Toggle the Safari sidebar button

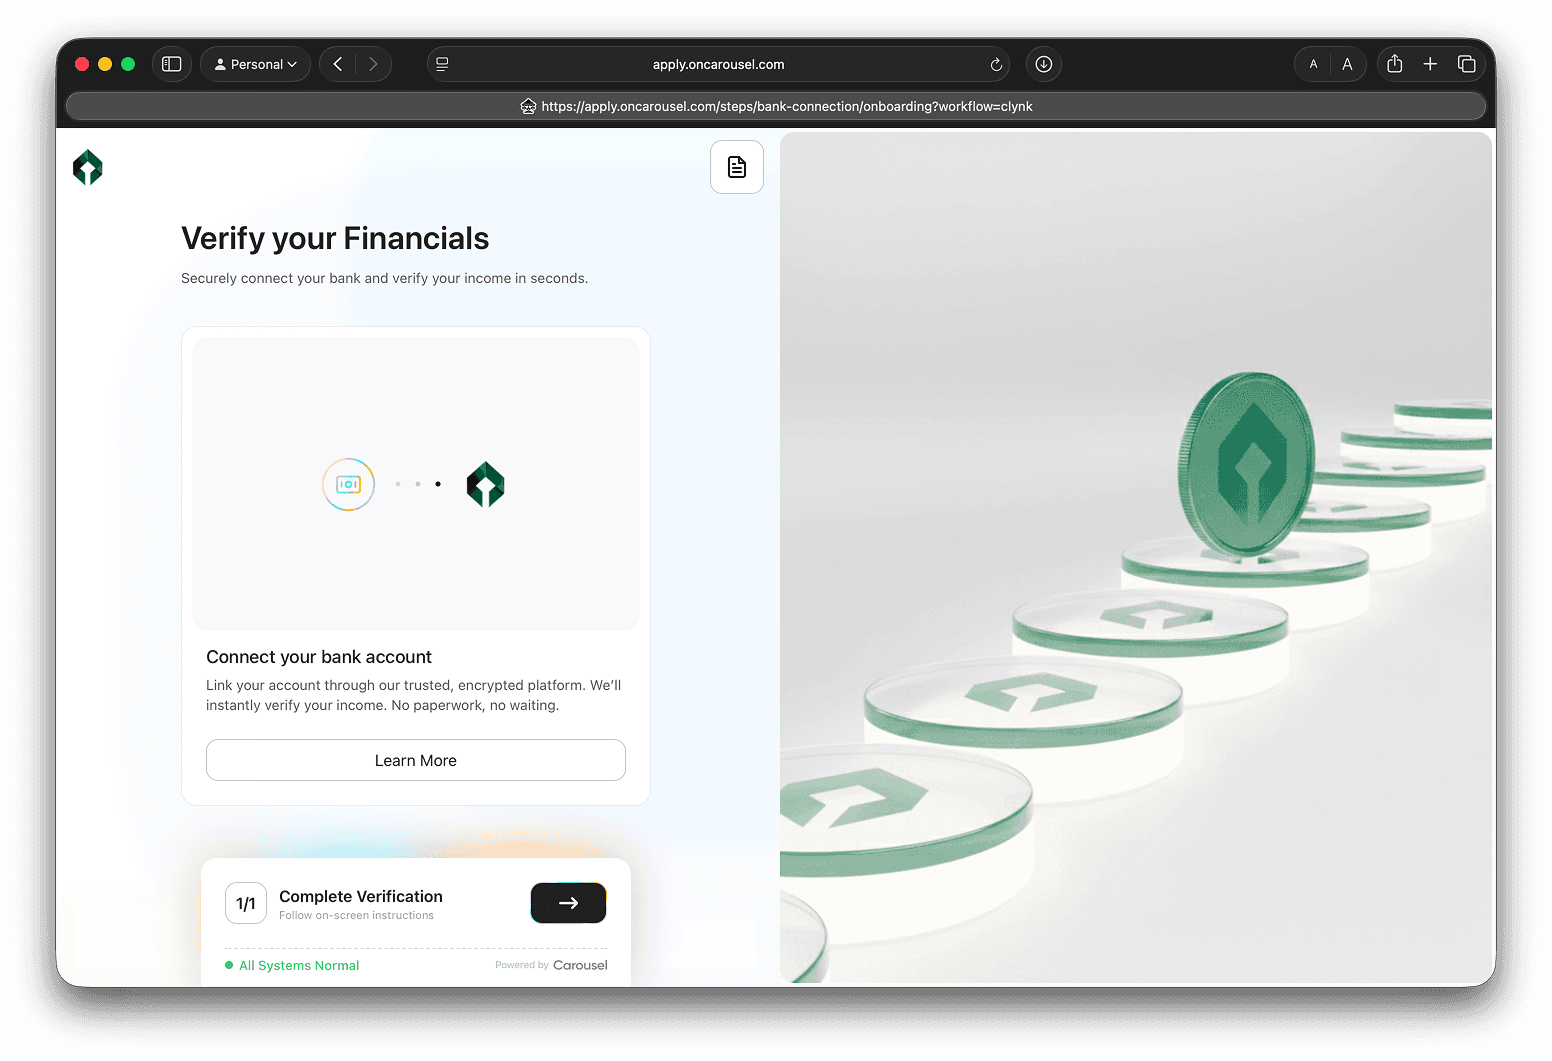click(x=172, y=64)
